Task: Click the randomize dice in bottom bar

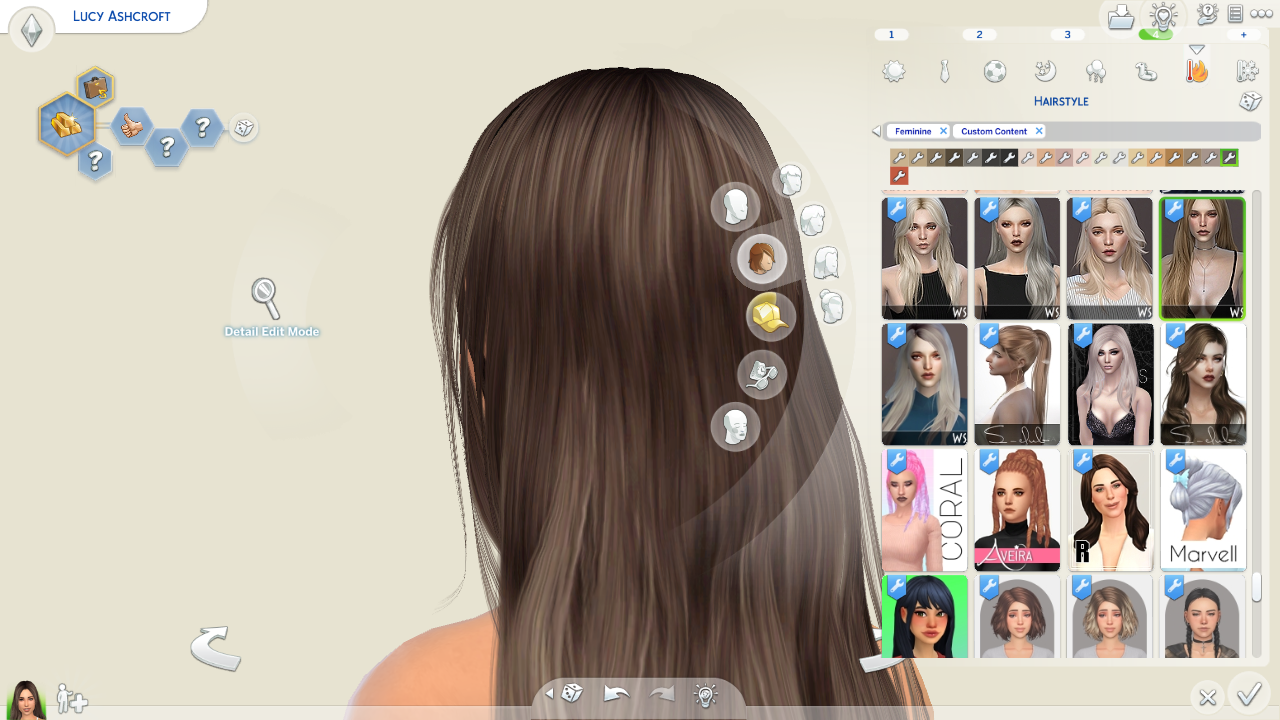Action: point(571,693)
